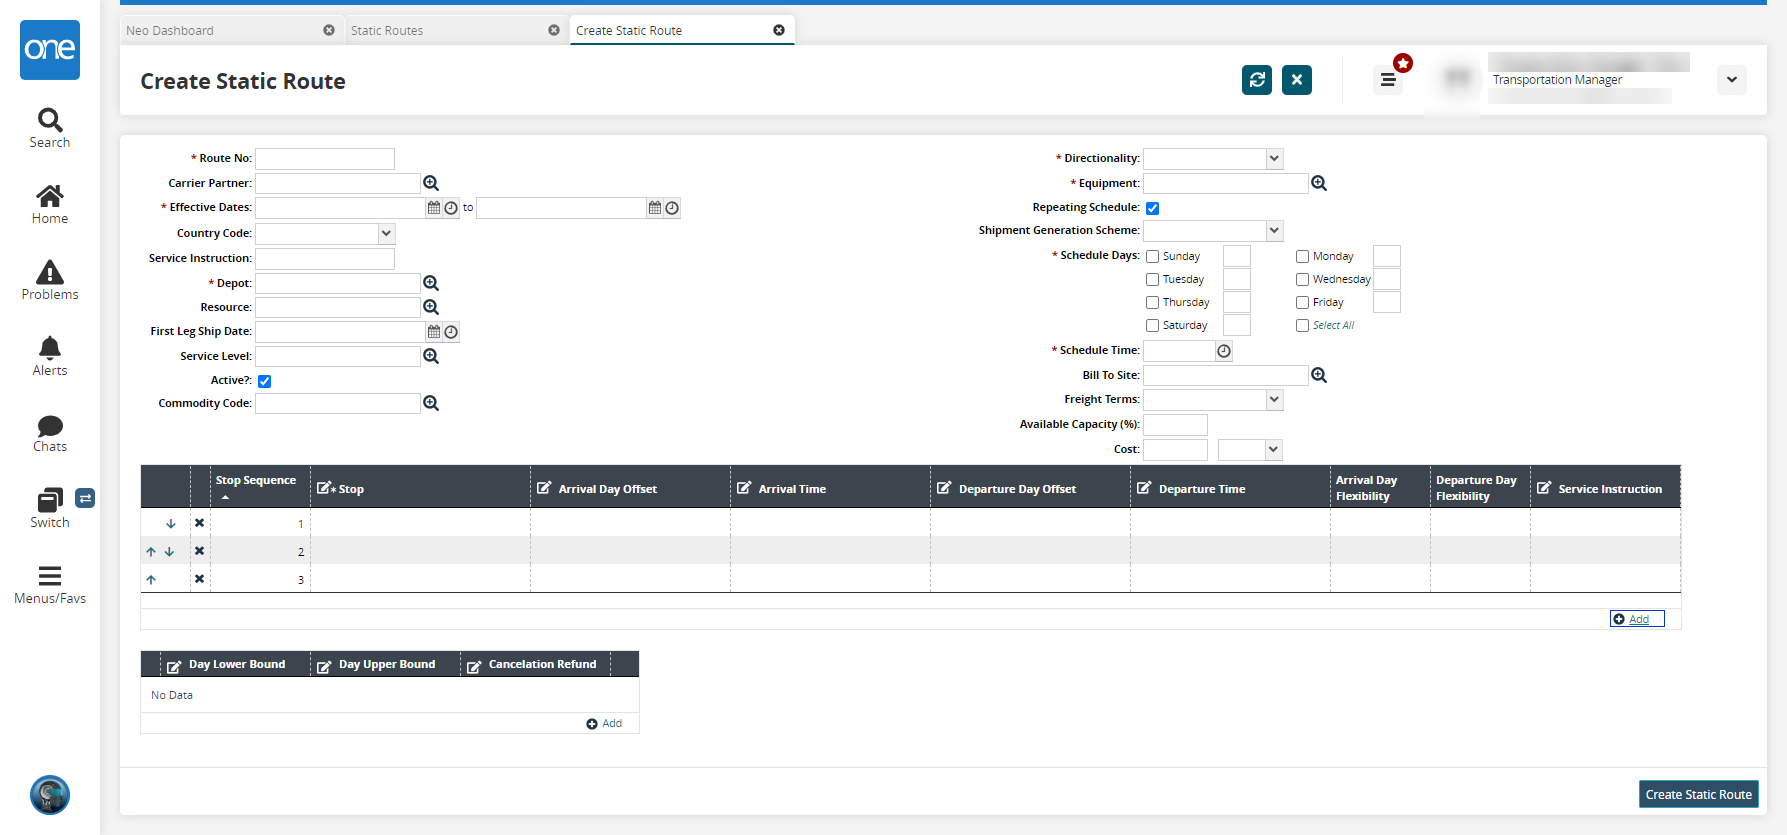Check the Sunday schedule day

click(x=1152, y=257)
